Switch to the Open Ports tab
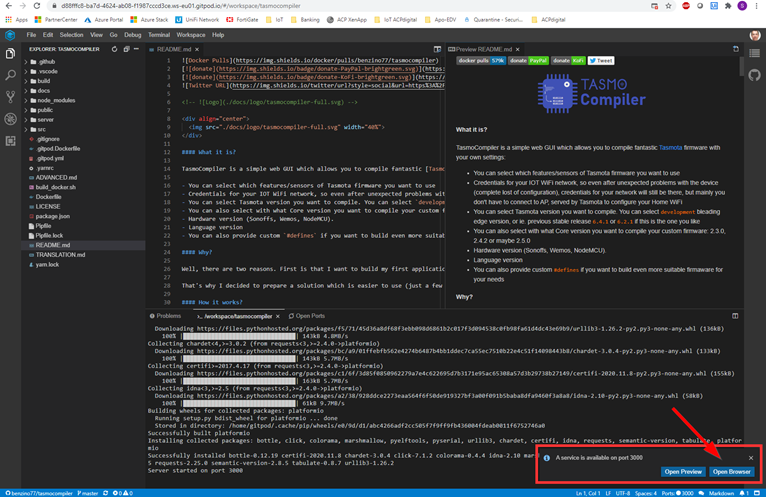This screenshot has height=497, width=766. tap(307, 316)
